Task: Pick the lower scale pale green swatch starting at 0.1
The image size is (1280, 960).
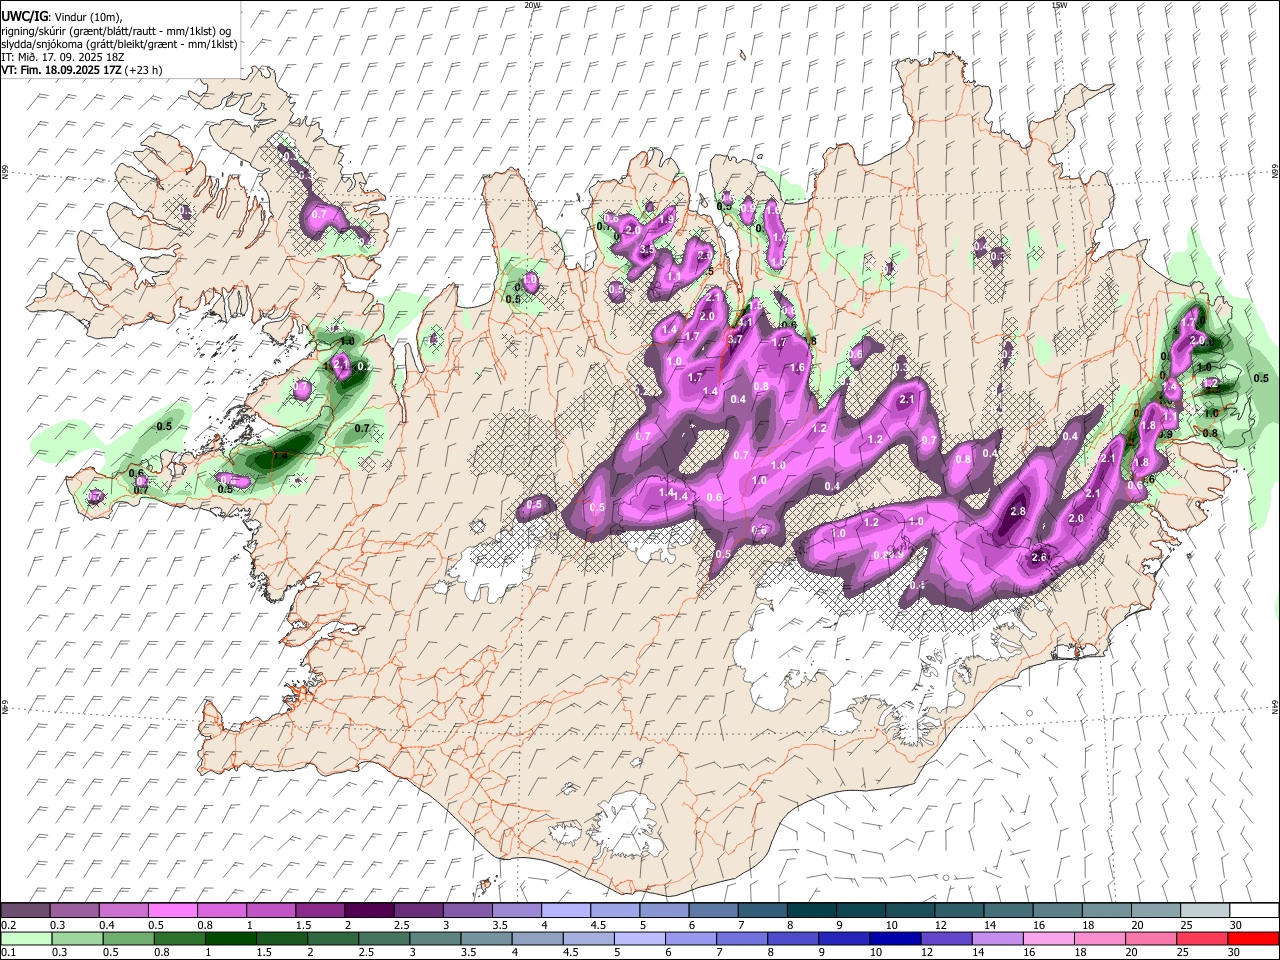Action: pyautogui.click(x=25, y=938)
